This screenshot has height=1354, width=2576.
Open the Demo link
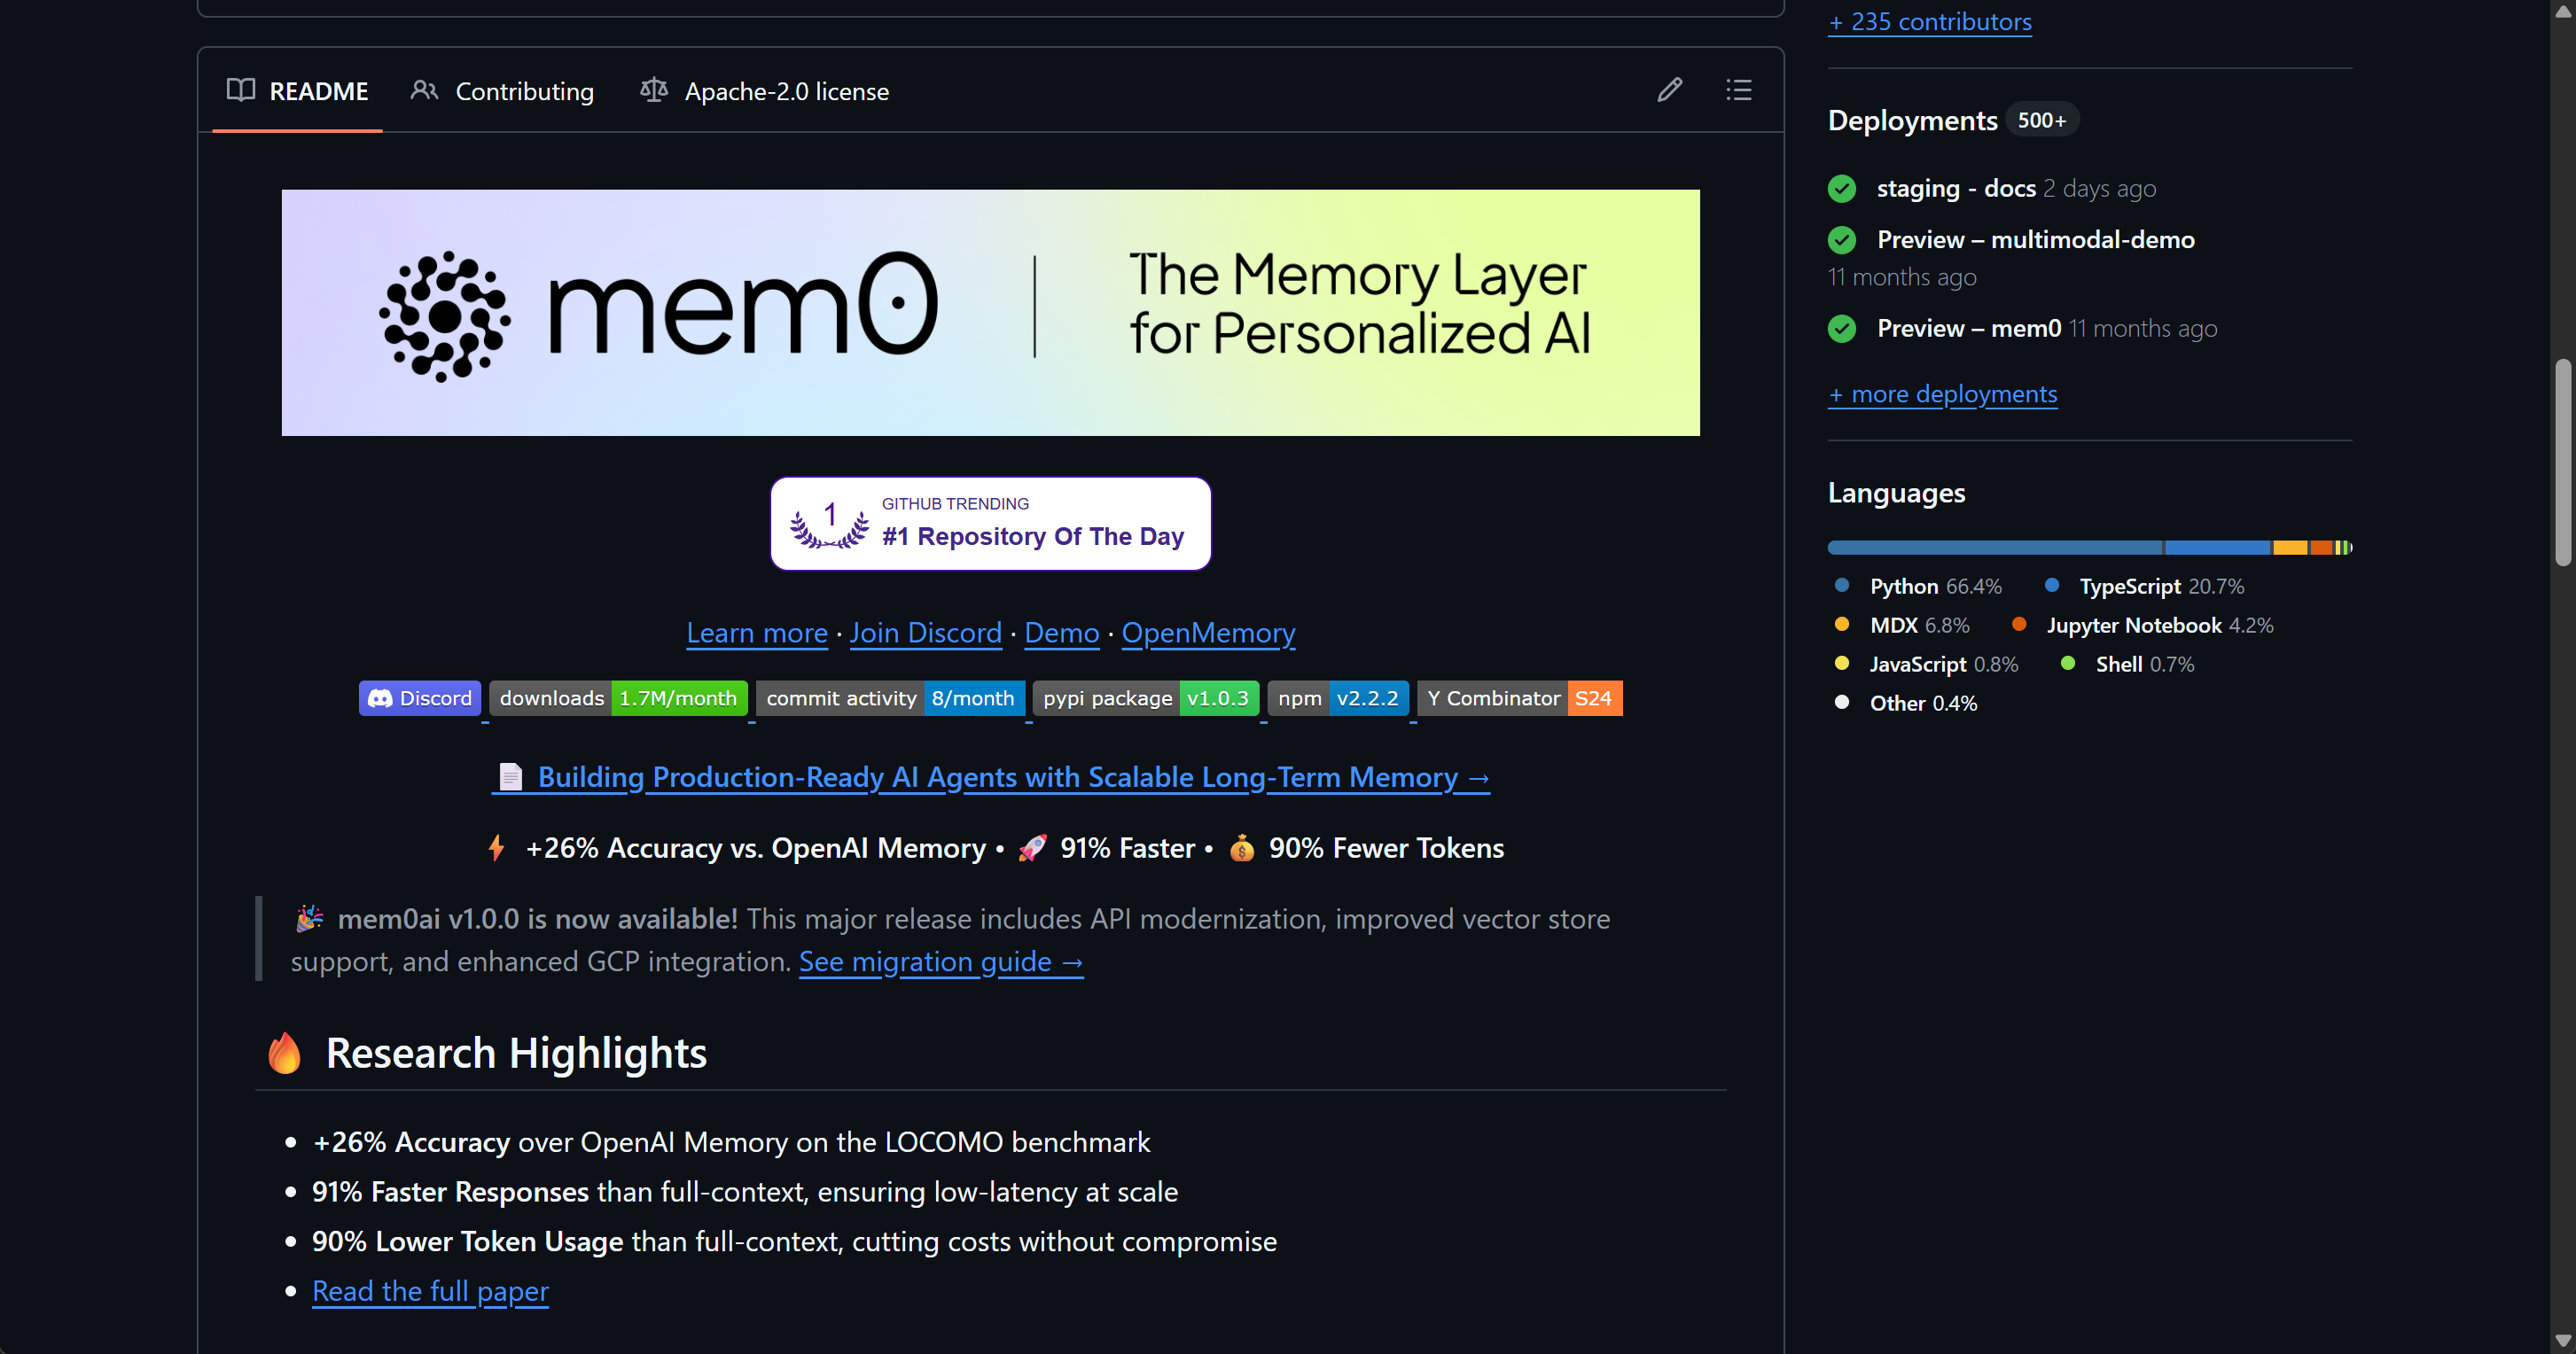tap(1062, 633)
